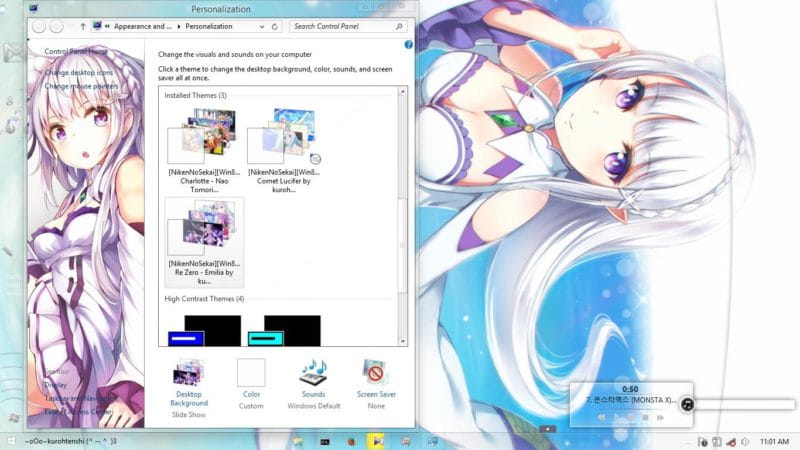The height and width of the screenshot is (450, 800).
Task: Open the address bar history dropdown
Action: tap(262, 27)
